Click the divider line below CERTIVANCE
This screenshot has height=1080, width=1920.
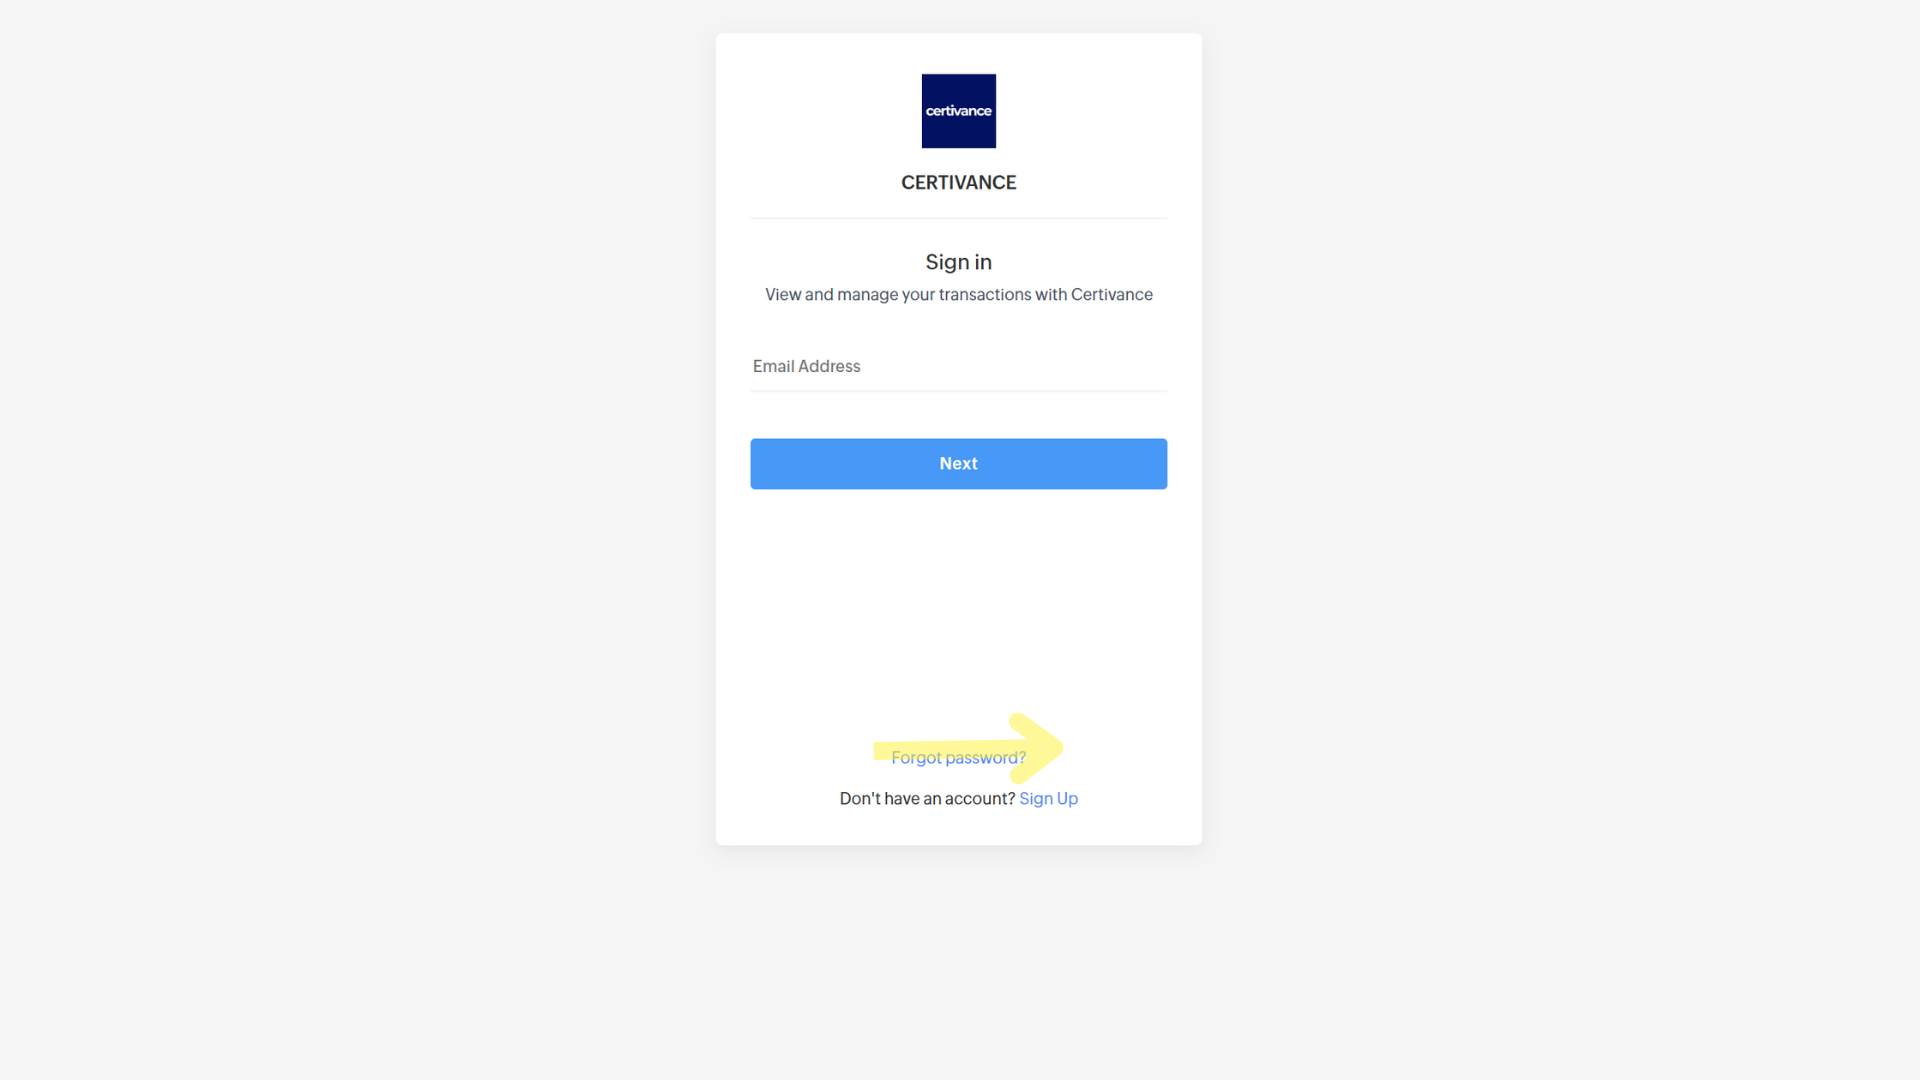958,218
